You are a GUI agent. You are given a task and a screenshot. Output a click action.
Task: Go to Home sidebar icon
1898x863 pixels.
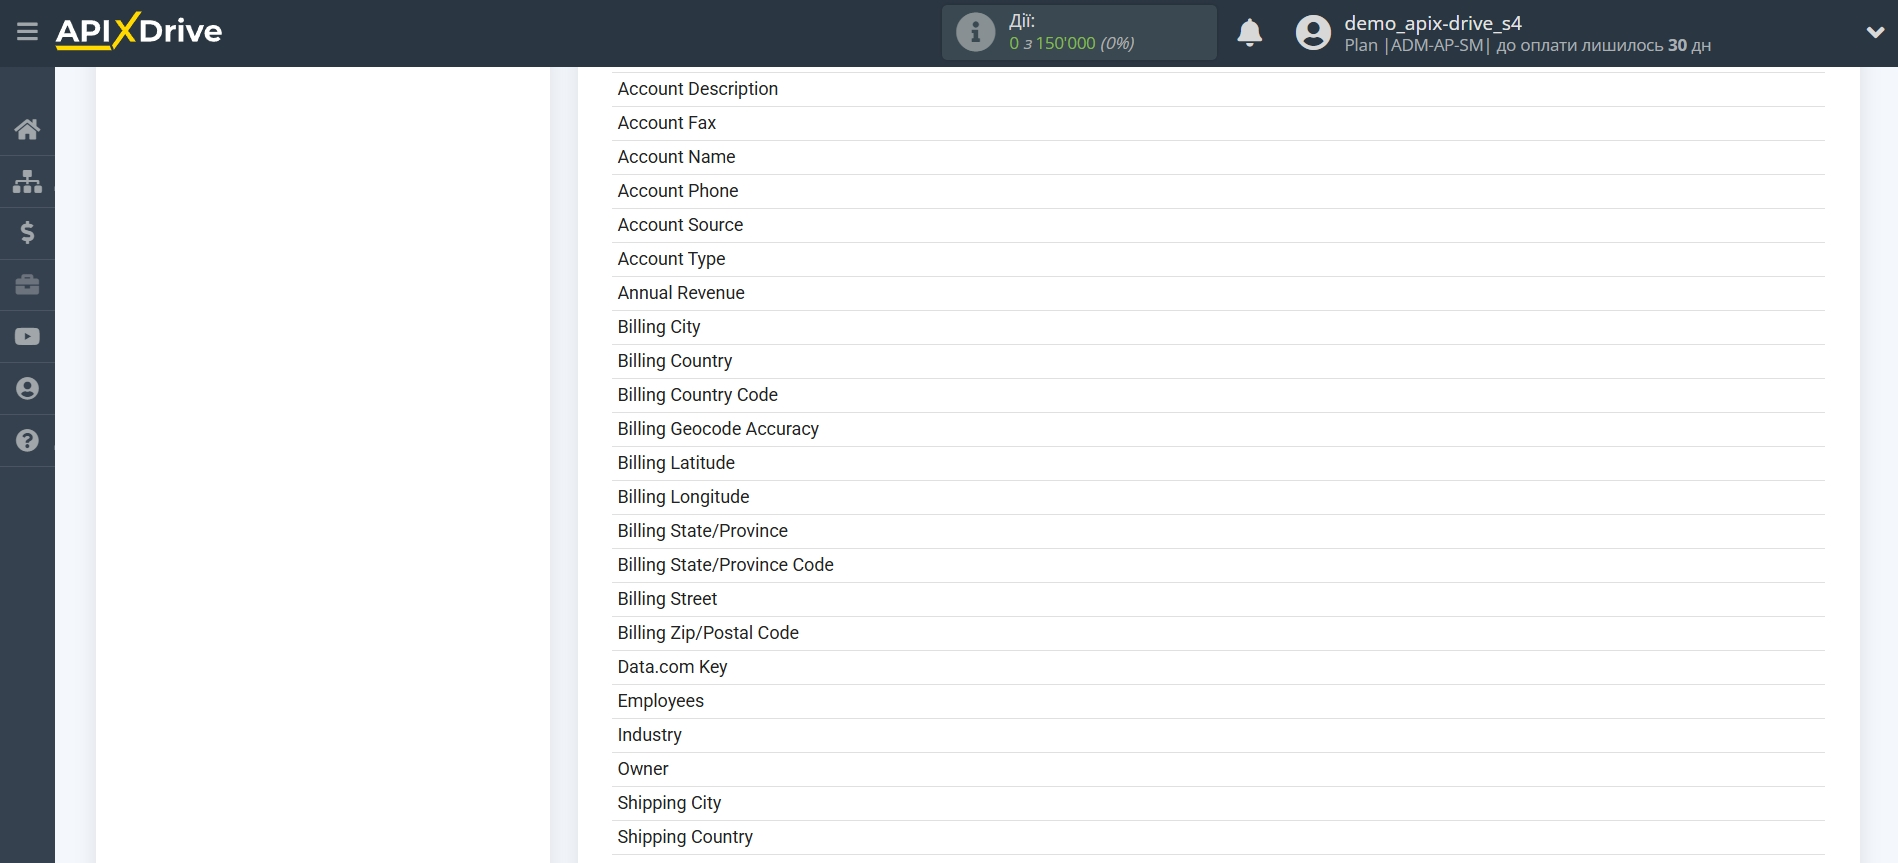[x=27, y=129]
